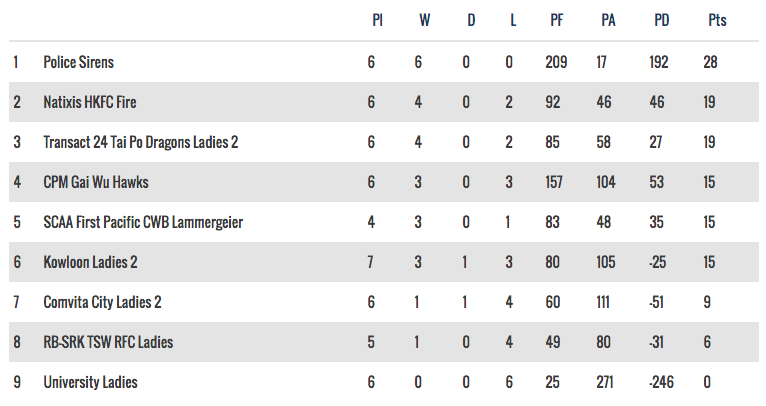The image size is (766, 406).
Task: Sort standings by PD header
Action: 661,20
